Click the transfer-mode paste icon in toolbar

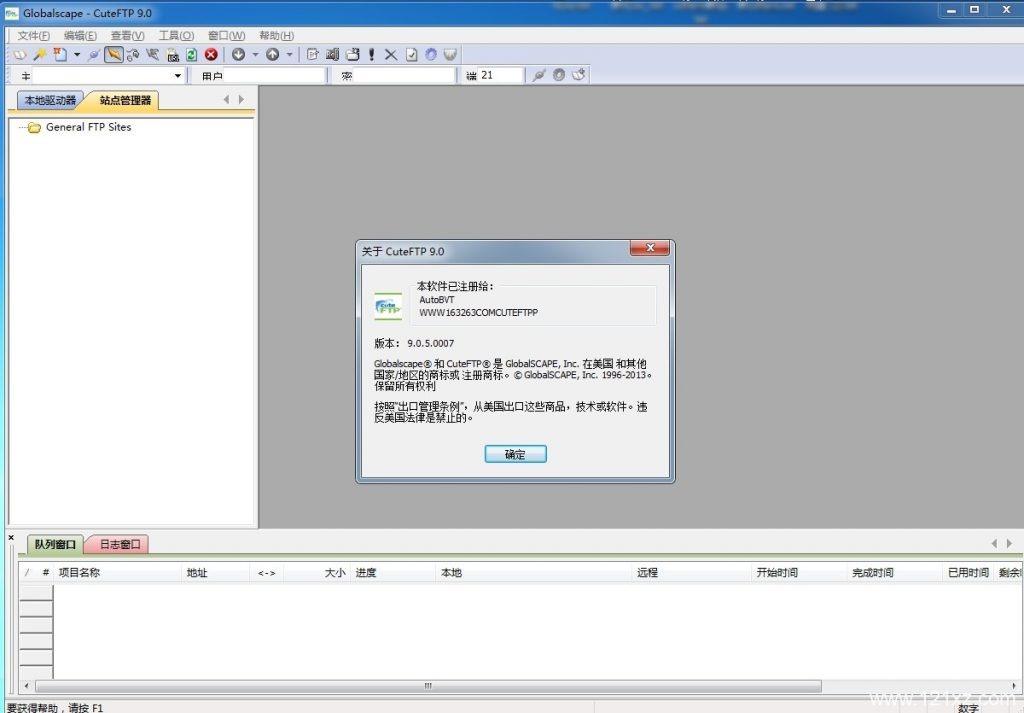pos(172,55)
